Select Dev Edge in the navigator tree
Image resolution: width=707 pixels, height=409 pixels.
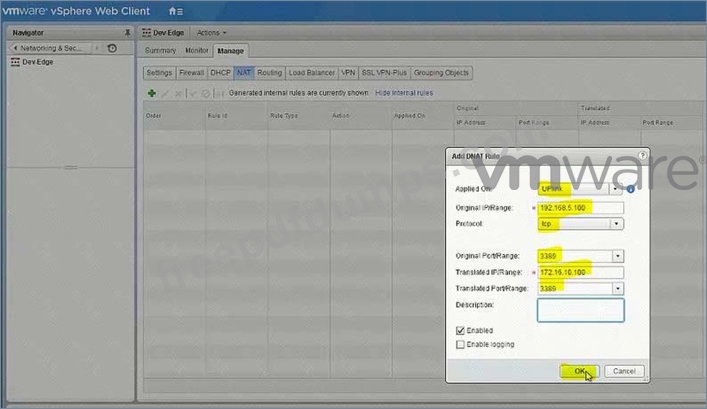coord(38,62)
